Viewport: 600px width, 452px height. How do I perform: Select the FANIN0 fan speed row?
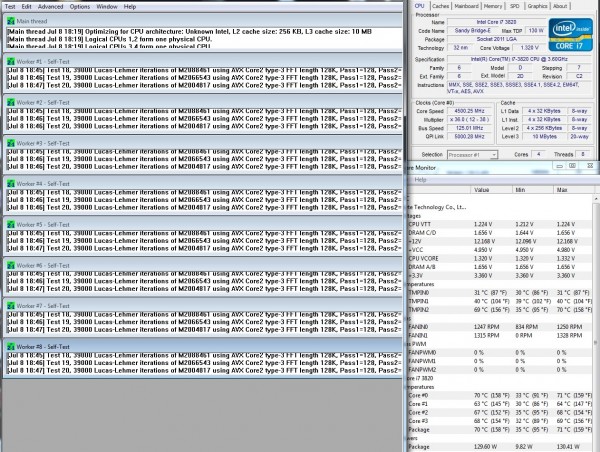500,327
